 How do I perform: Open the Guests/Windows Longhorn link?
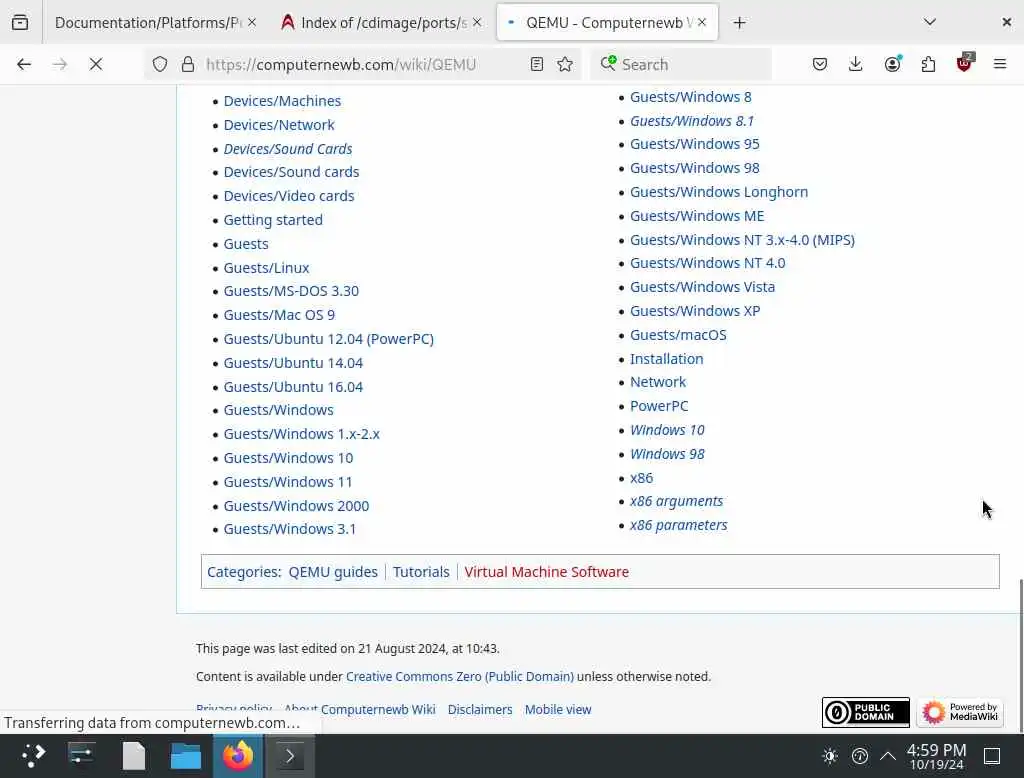tap(719, 192)
